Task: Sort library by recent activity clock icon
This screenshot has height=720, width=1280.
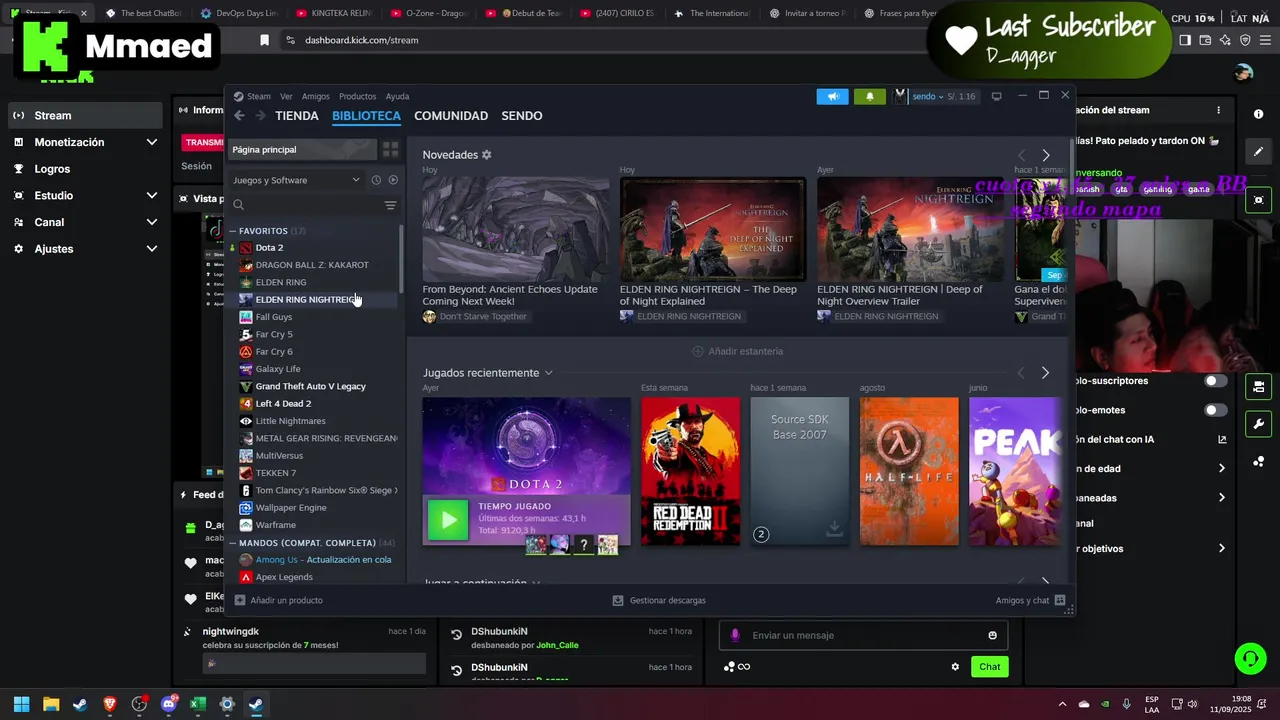Action: point(376,180)
